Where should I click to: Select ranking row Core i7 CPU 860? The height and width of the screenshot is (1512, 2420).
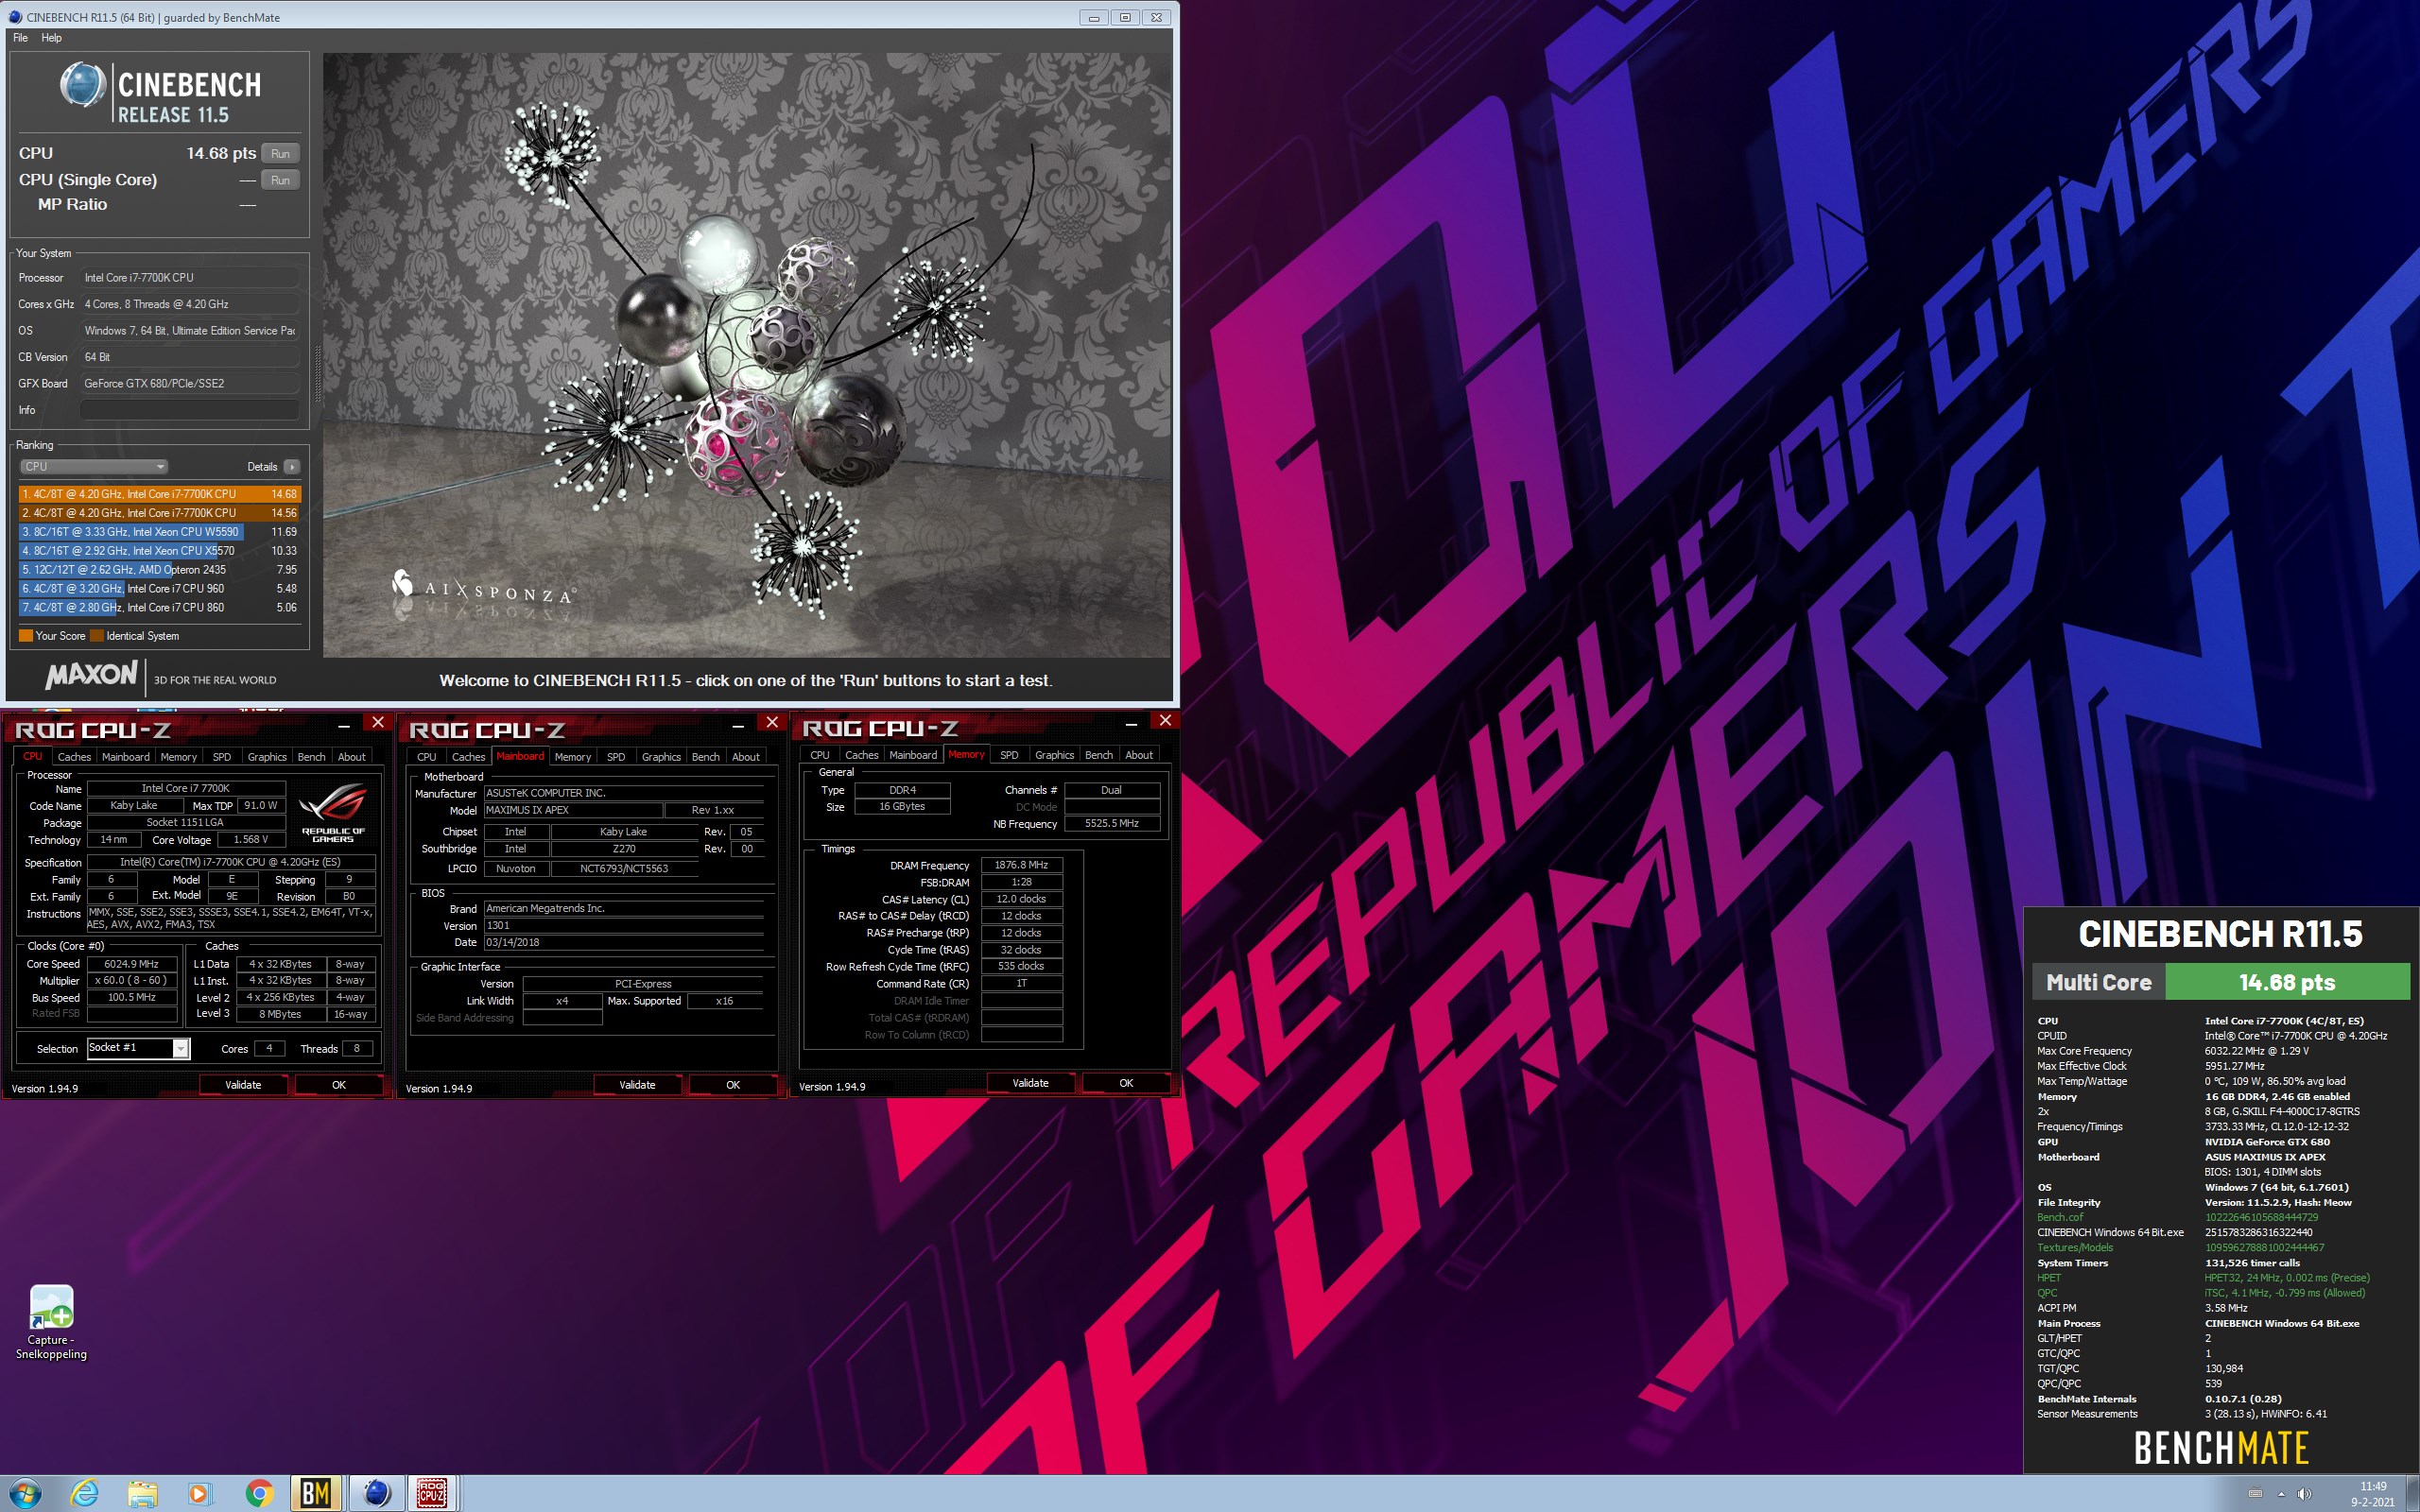[159, 608]
